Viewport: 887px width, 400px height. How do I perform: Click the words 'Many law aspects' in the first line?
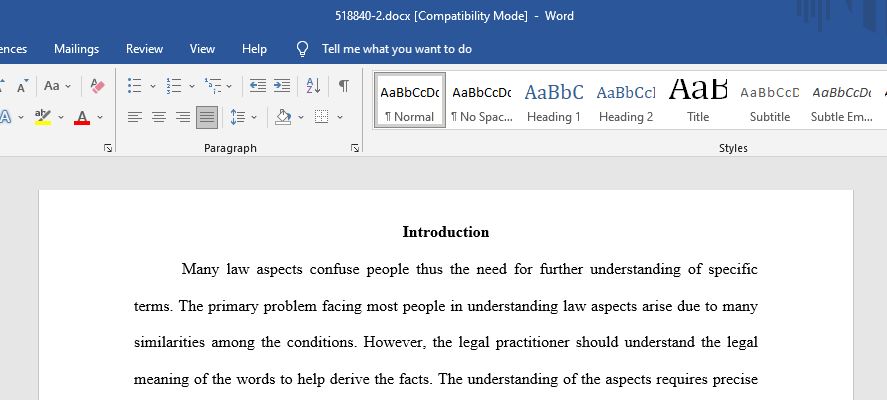click(x=242, y=269)
